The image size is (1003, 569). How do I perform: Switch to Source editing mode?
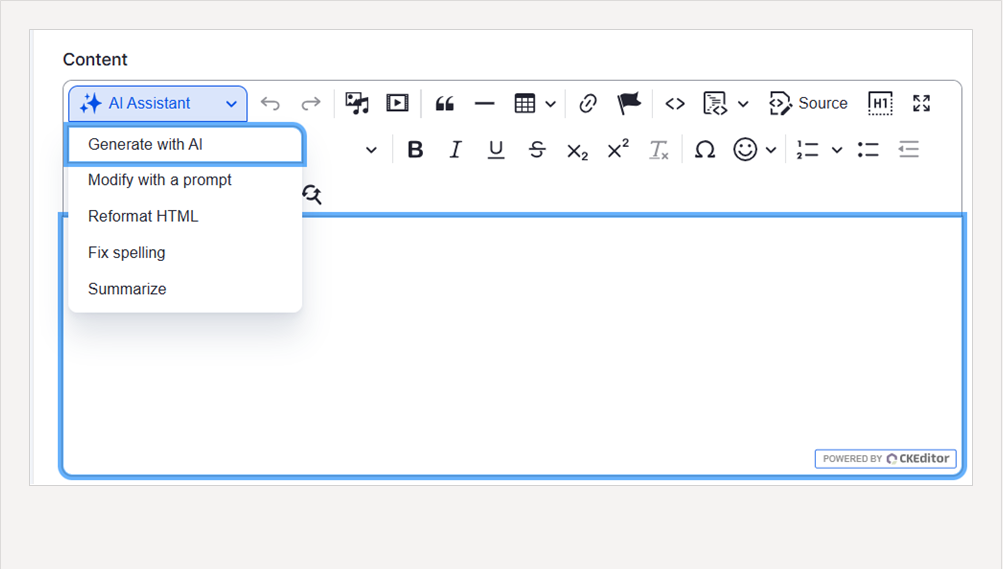809,103
